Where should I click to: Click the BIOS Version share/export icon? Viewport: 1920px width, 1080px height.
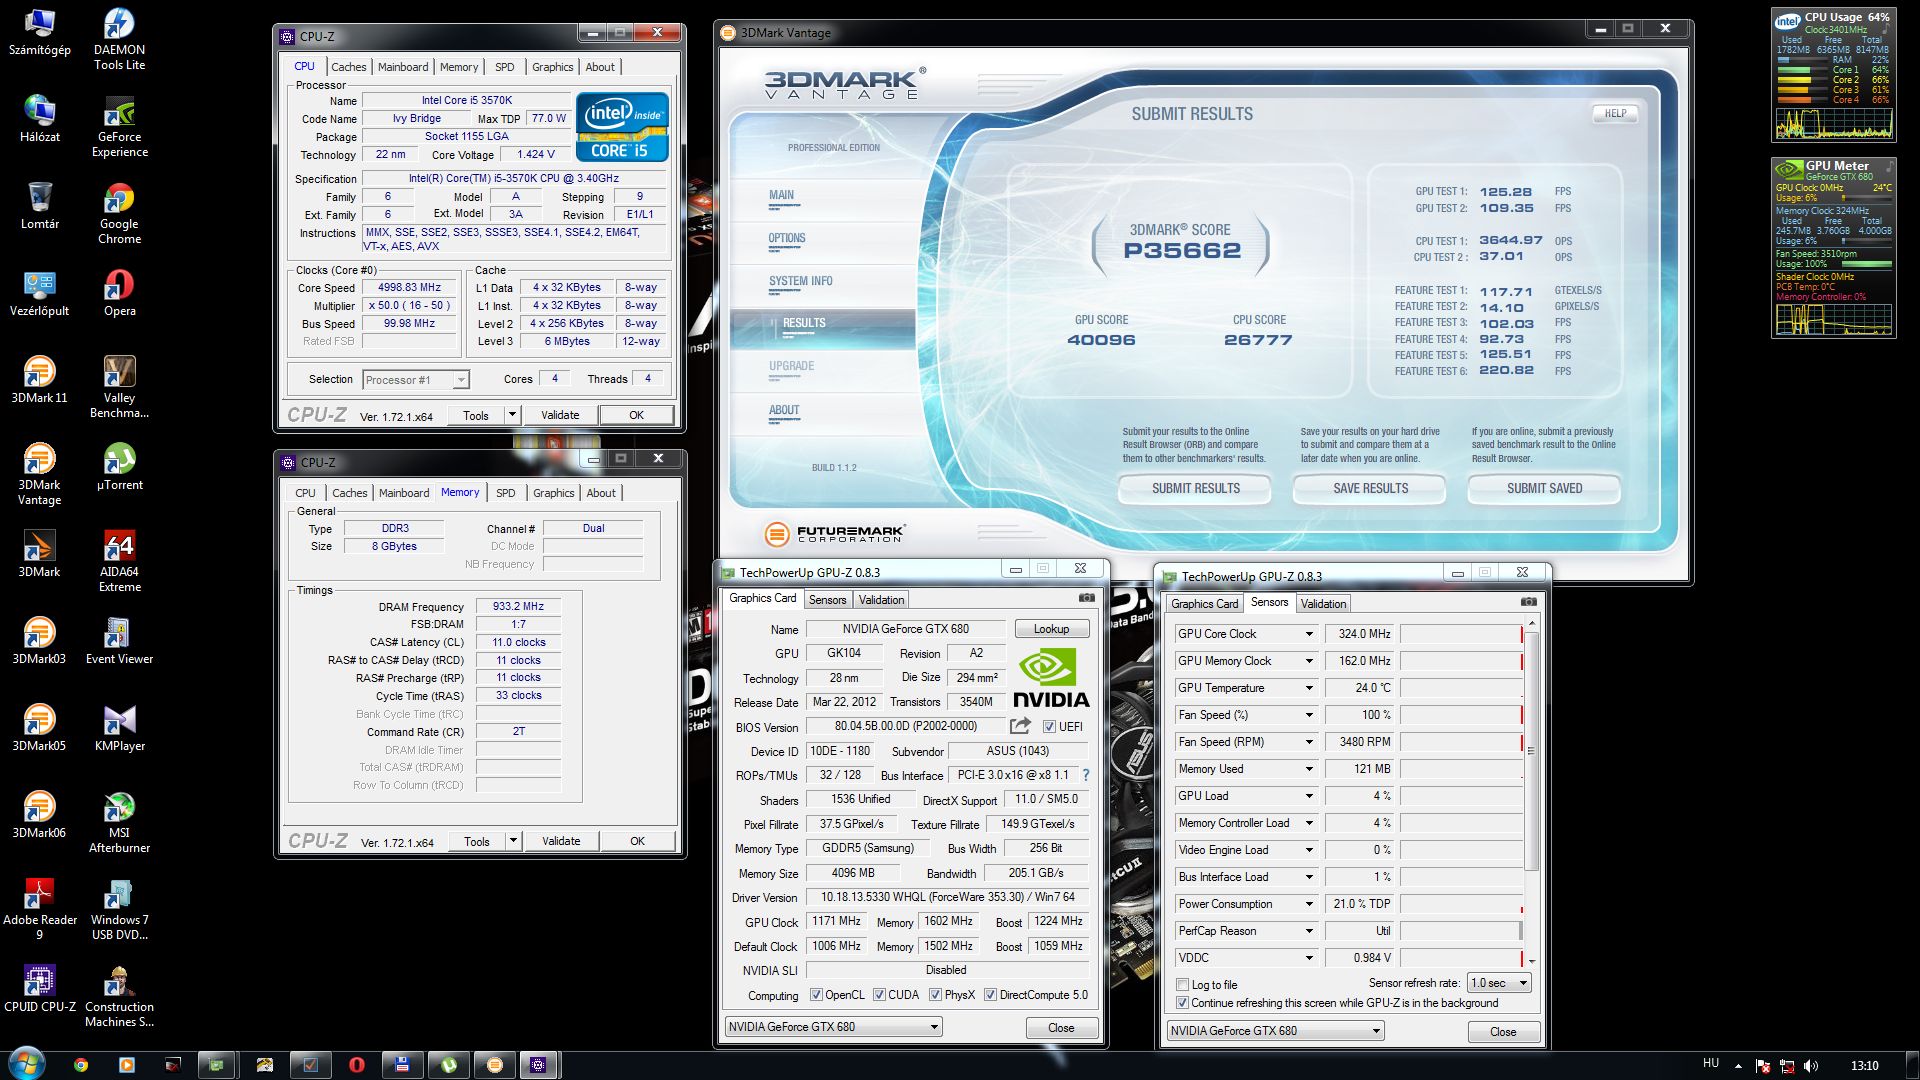[x=1020, y=726]
